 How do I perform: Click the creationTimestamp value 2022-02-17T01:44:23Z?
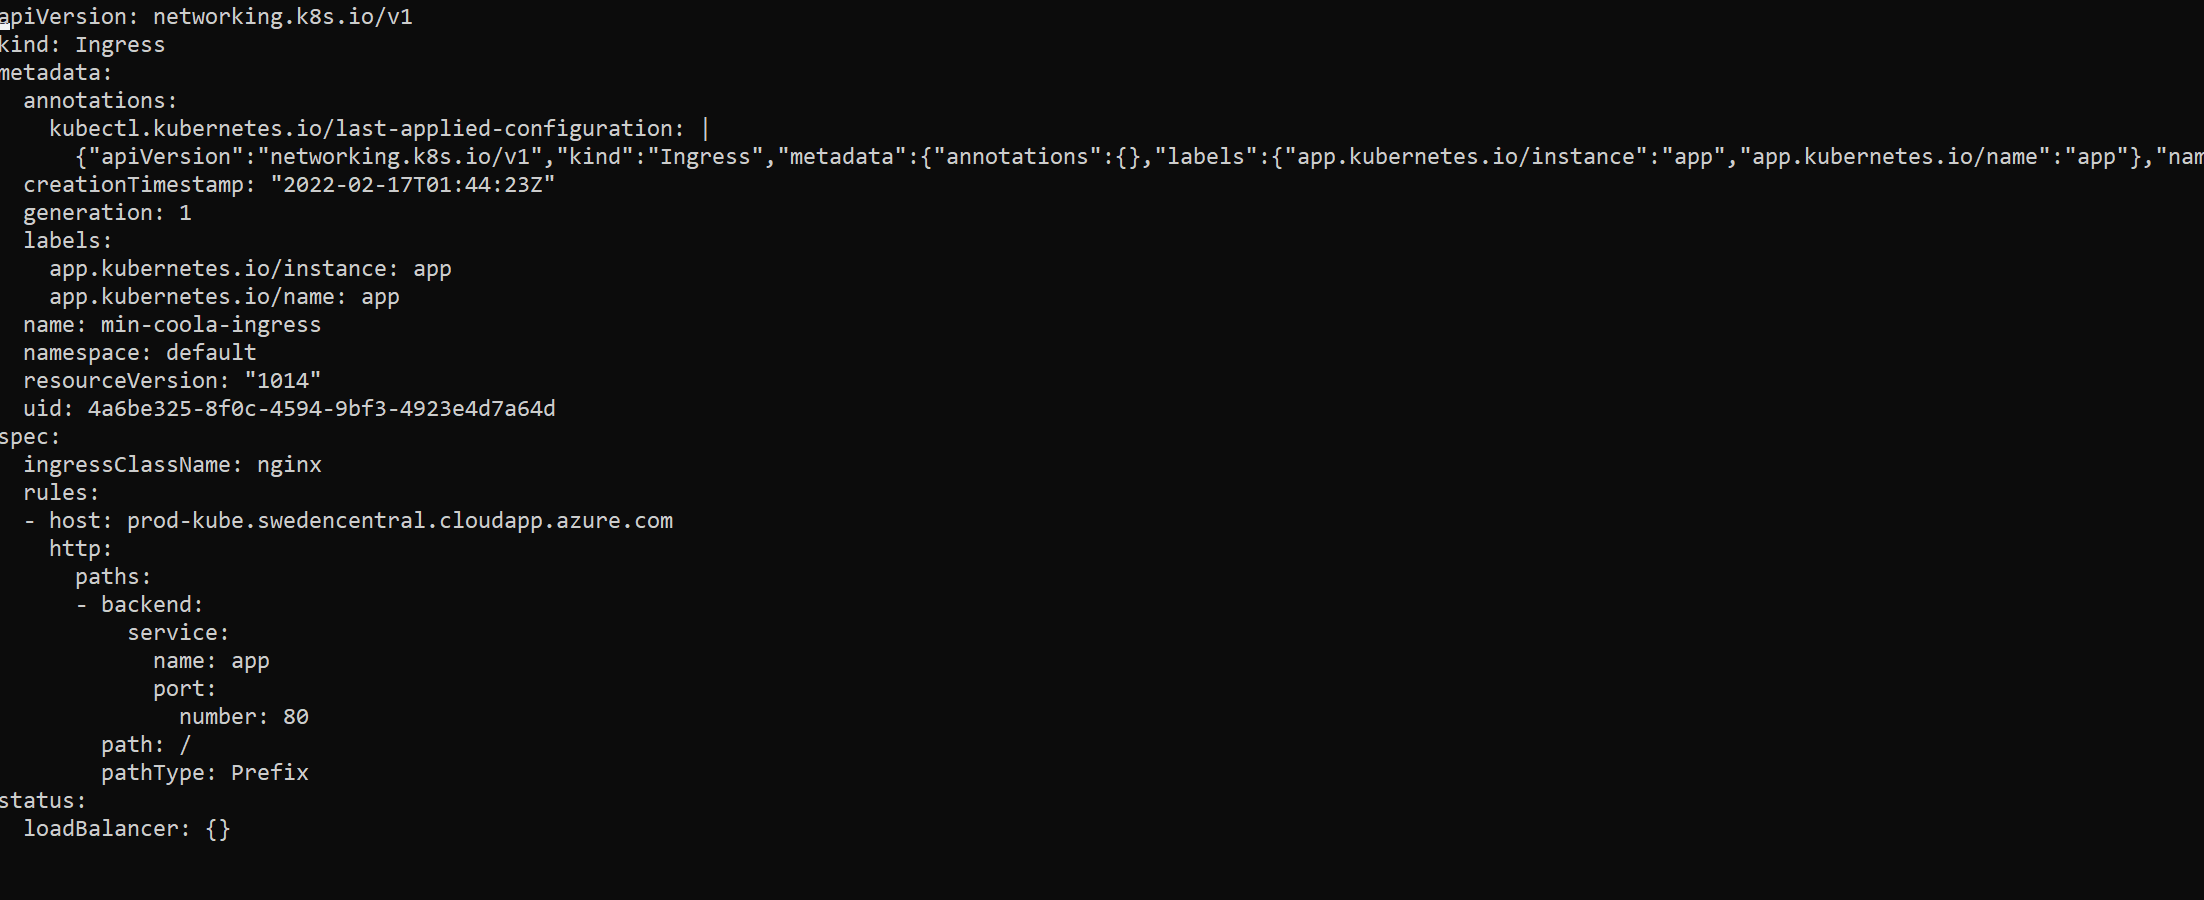[412, 185]
